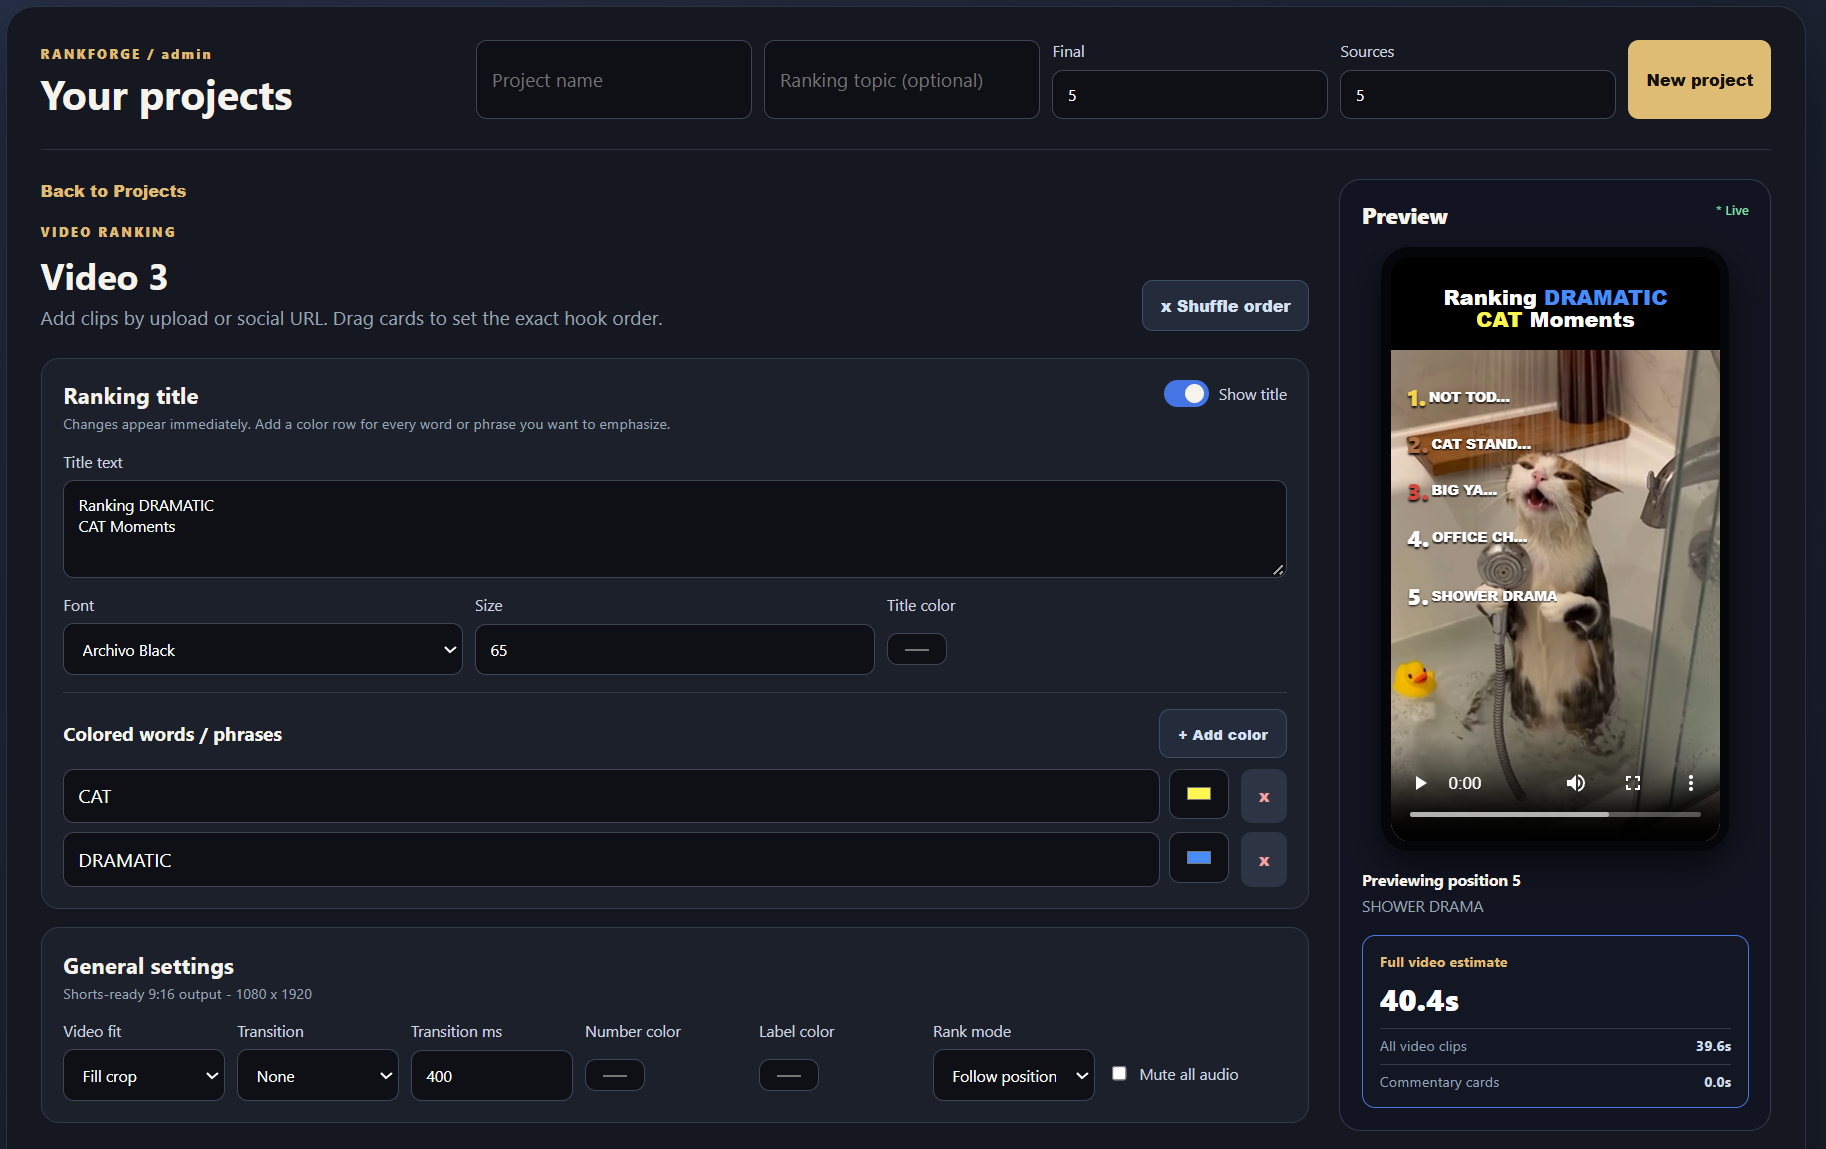Screen dimensions: 1826x1149
Task: Click the title Size field showing 65
Action: pyautogui.click(x=675, y=650)
